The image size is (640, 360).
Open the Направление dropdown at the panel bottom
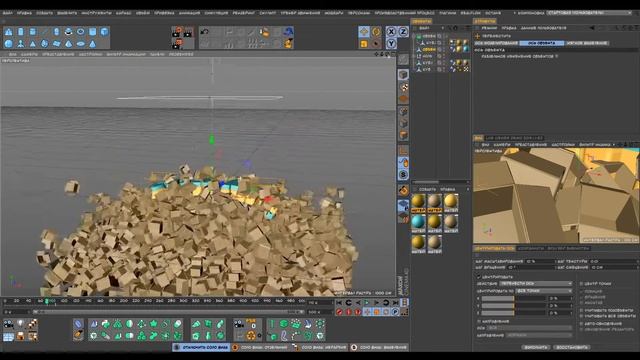click(x=539, y=335)
